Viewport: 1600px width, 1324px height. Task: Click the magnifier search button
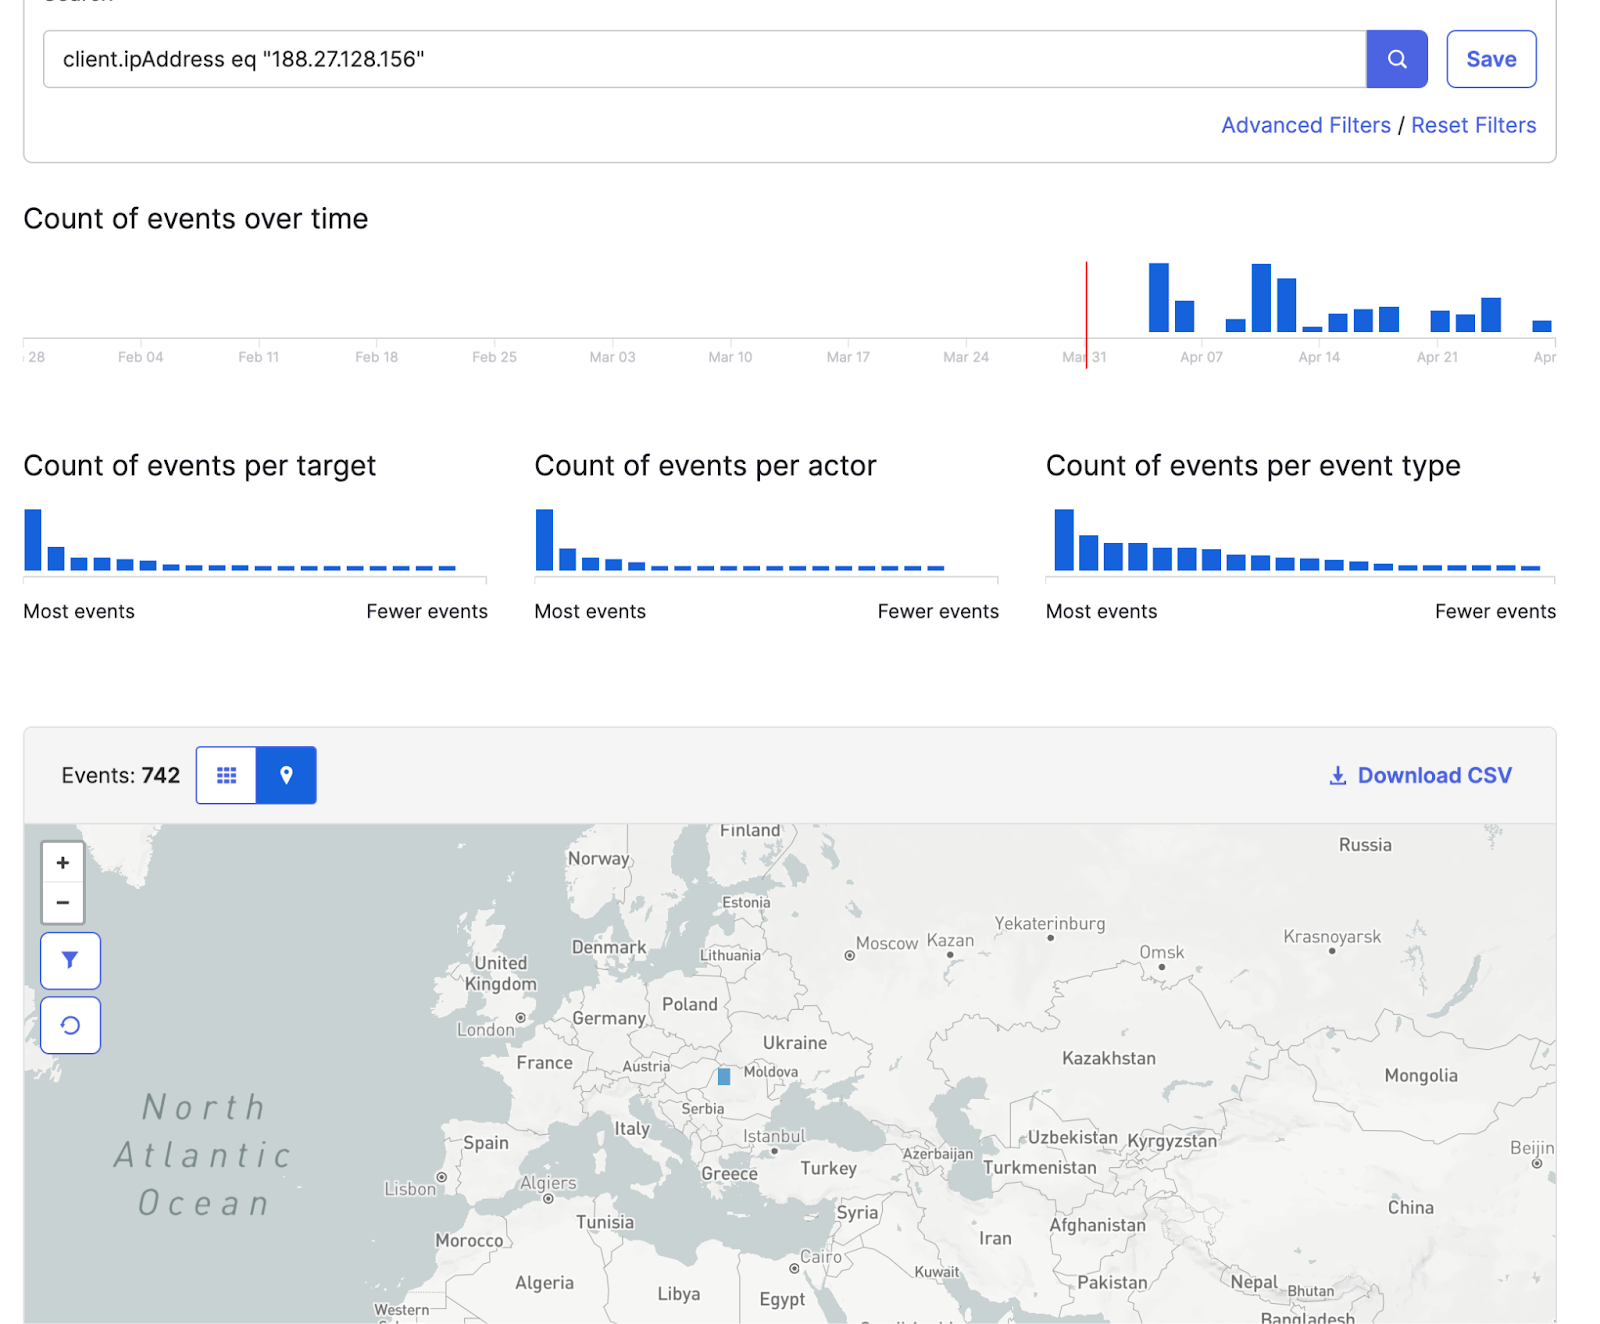click(1396, 59)
